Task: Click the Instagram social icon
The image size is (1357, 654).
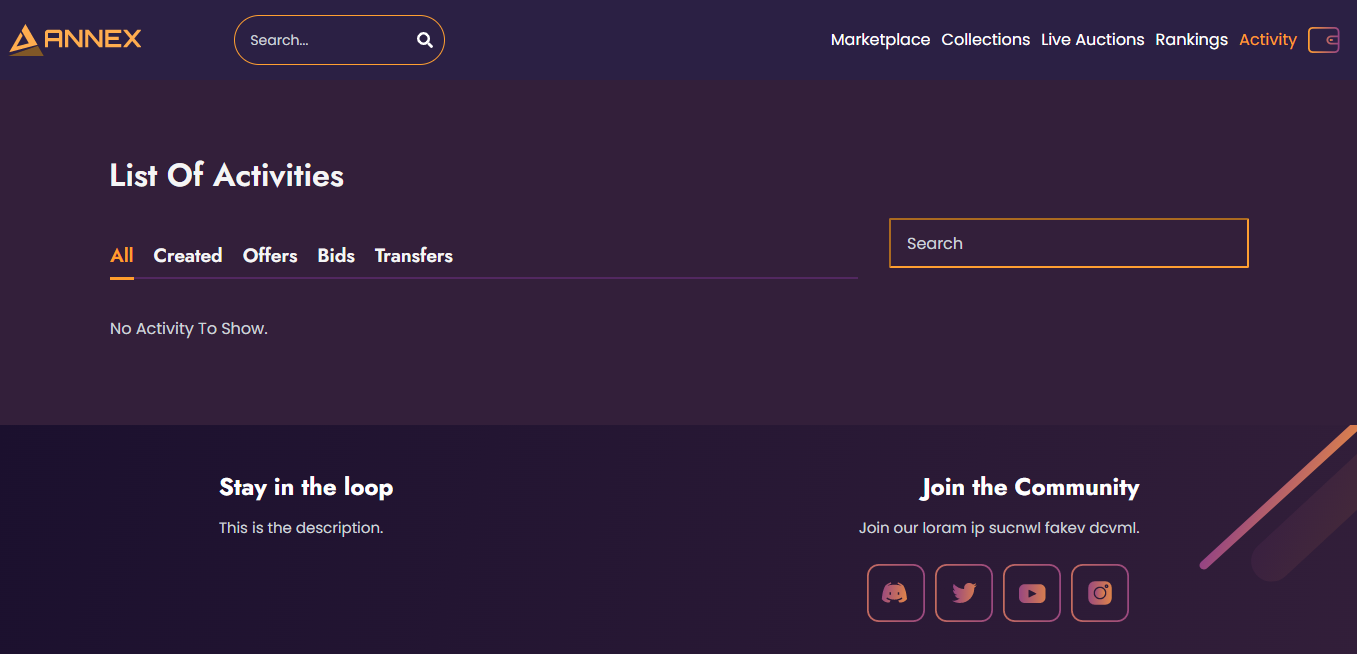Action: [x=1099, y=593]
